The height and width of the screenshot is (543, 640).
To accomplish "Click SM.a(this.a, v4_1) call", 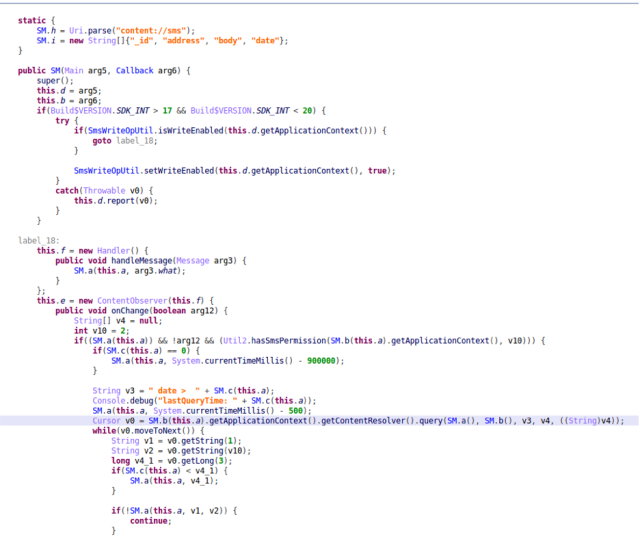I will tap(174, 481).
